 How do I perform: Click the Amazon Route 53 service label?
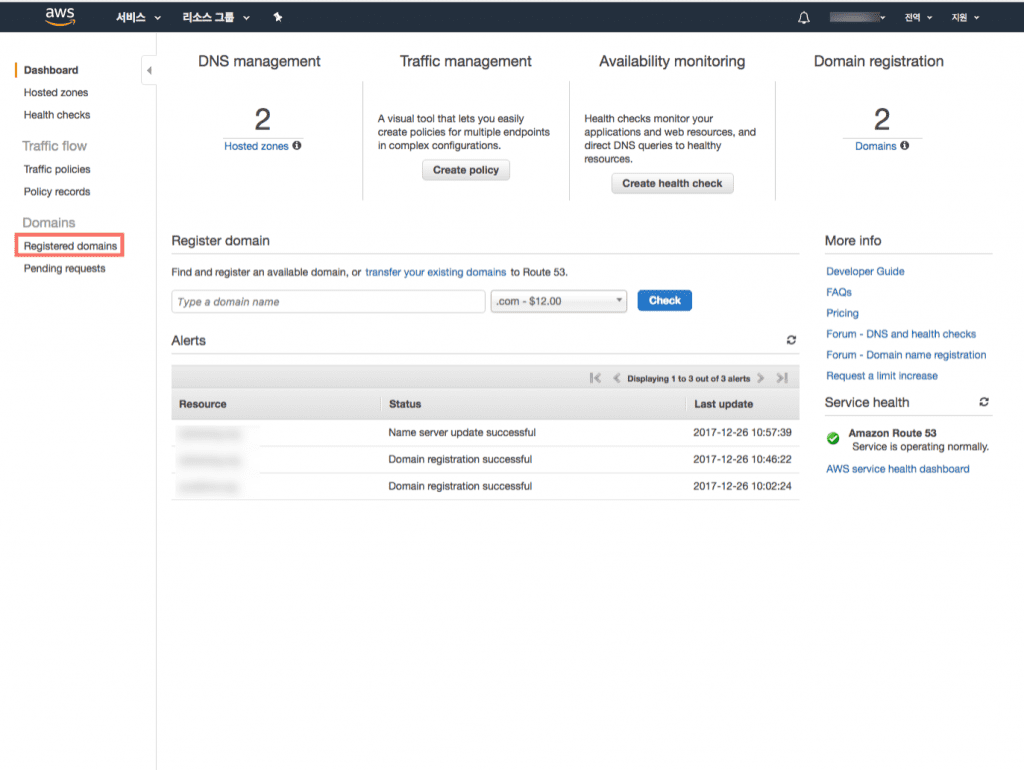[892, 433]
